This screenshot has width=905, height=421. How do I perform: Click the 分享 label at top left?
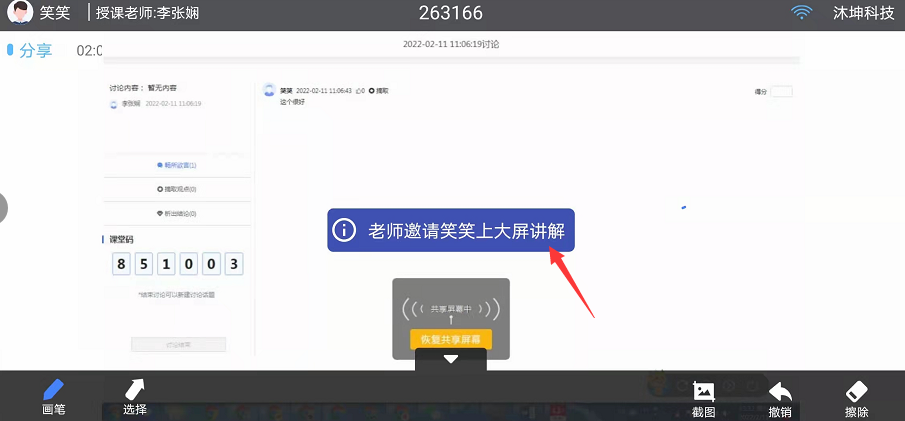pyautogui.click(x=35, y=50)
